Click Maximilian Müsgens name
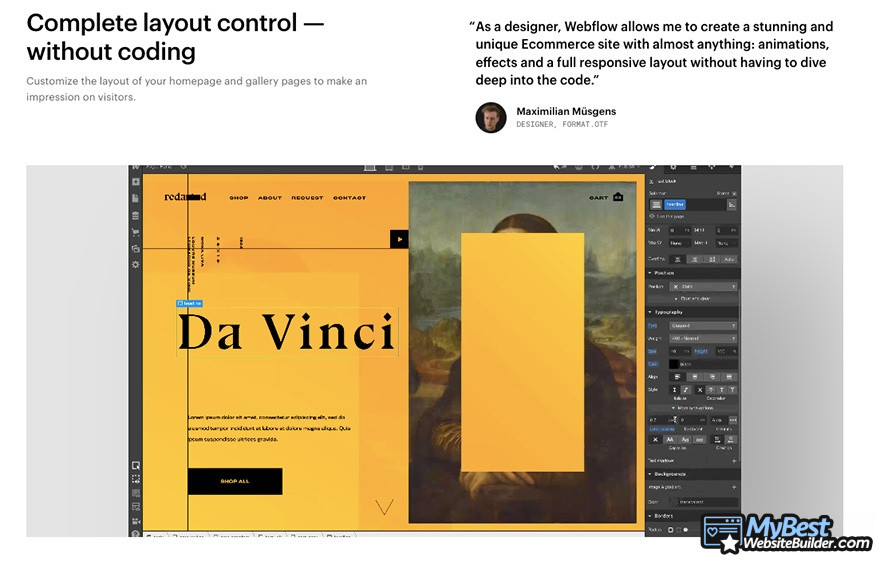This screenshot has height=561, width=880. 566,111
